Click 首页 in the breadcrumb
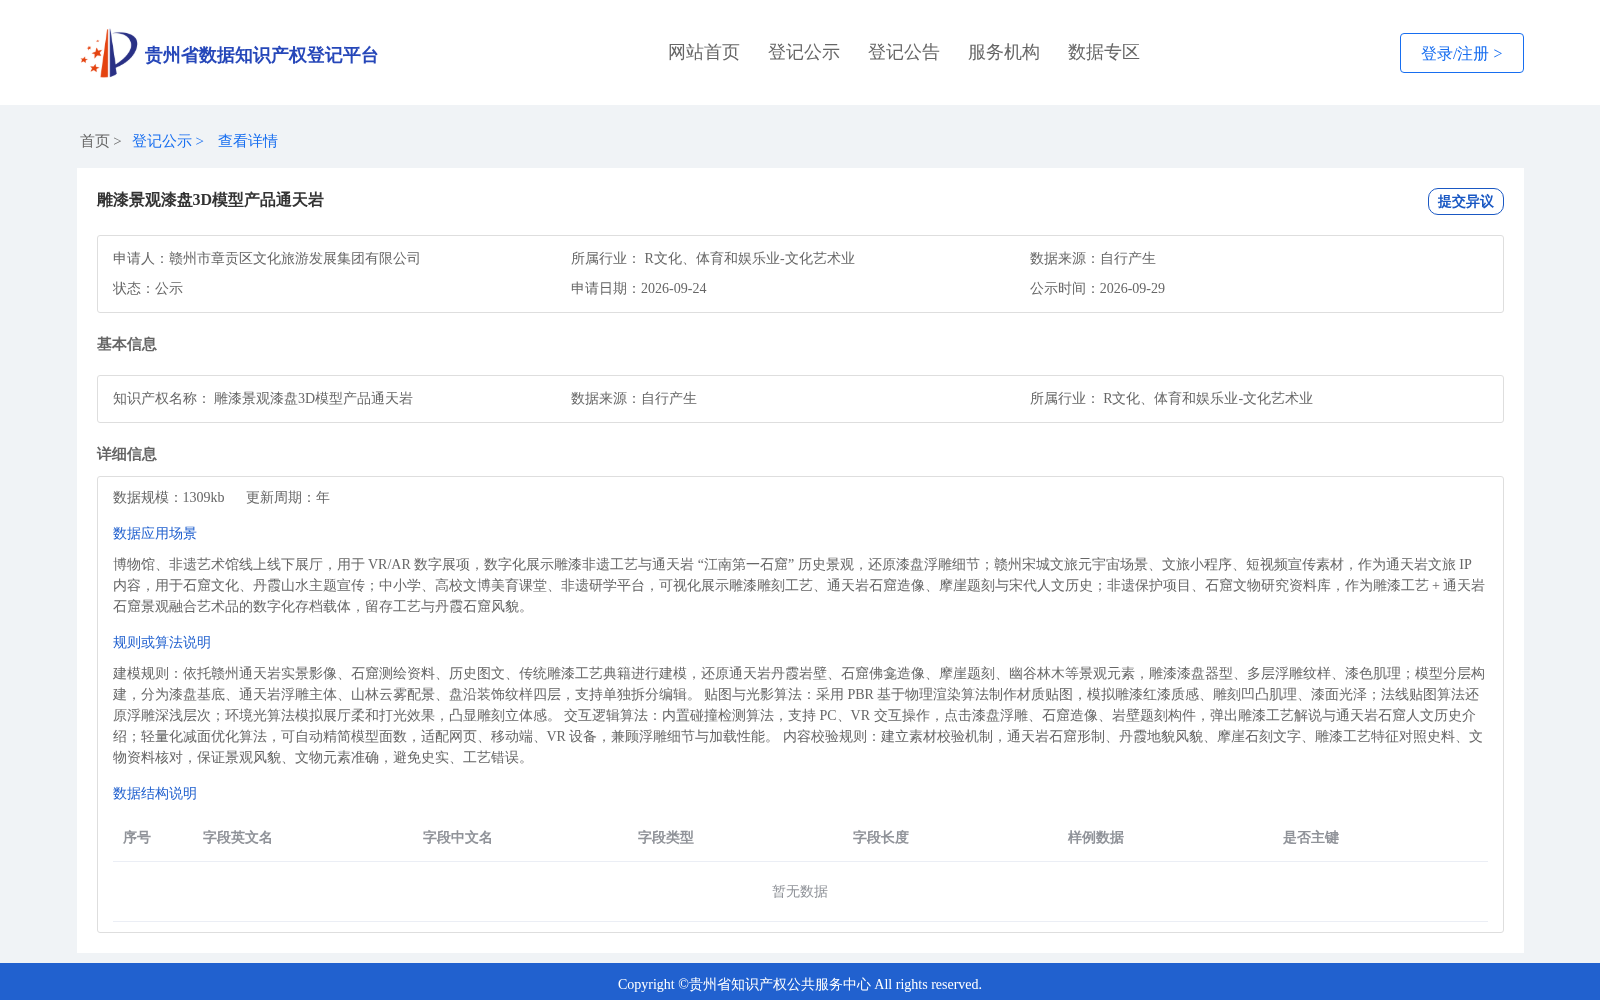 coord(95,141)
